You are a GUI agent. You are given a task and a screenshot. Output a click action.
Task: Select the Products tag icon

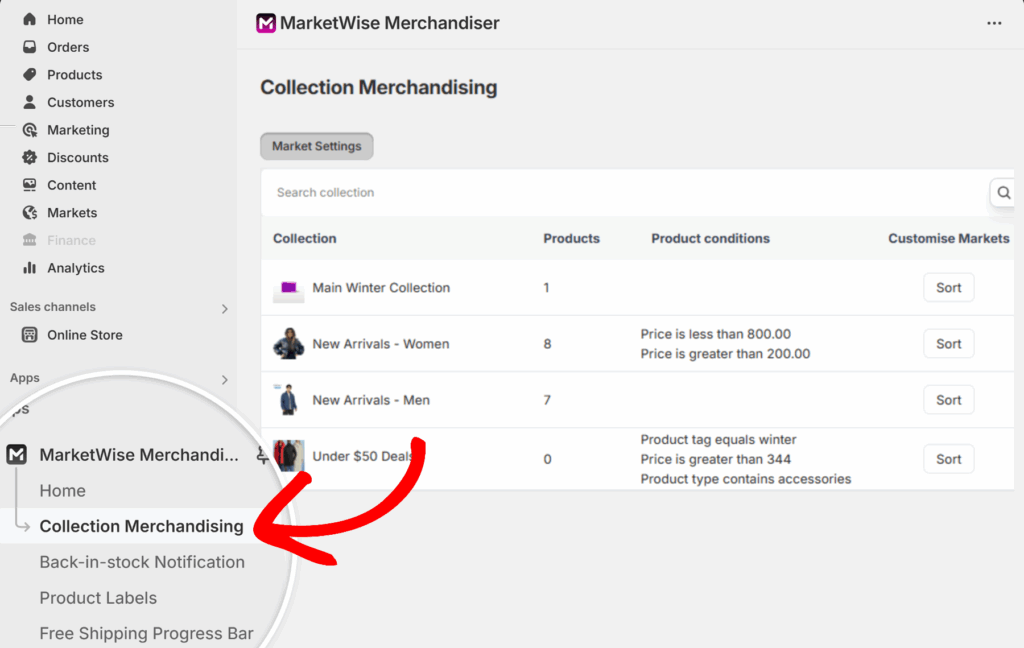[x=28, y=74]
